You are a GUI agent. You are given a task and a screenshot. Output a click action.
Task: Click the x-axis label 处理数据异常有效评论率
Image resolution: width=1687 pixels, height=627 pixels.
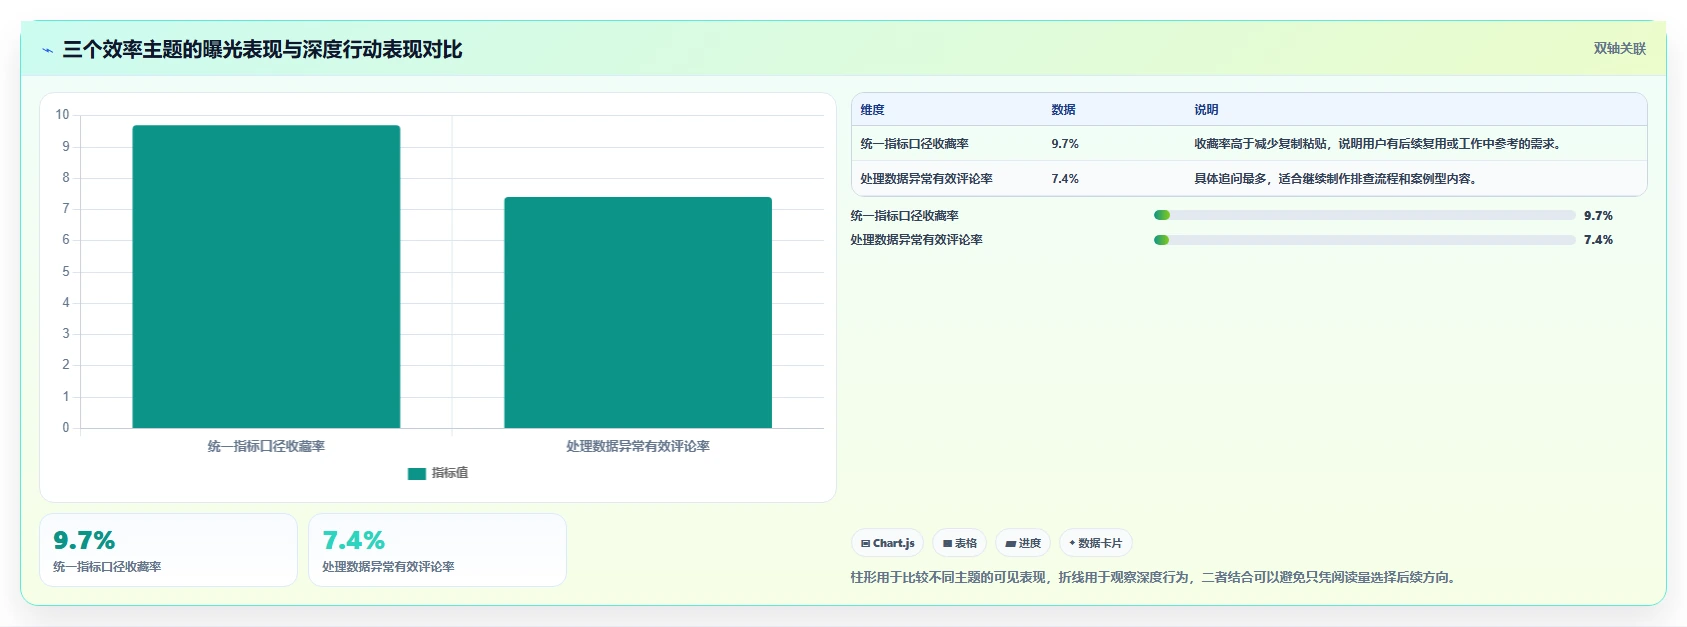[638, 446]
